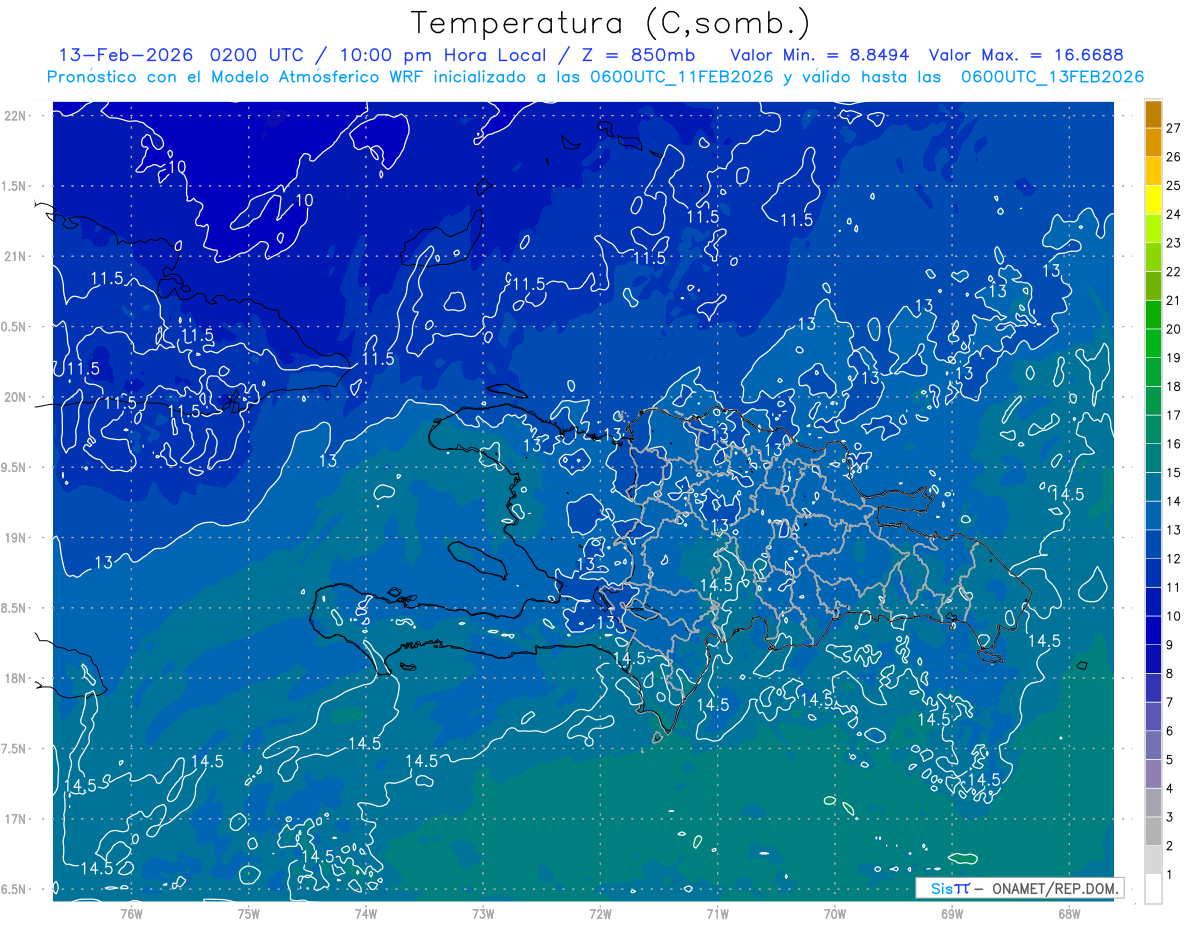Click the 13 contour label near 76W 19N

click(x=103, y=563)
